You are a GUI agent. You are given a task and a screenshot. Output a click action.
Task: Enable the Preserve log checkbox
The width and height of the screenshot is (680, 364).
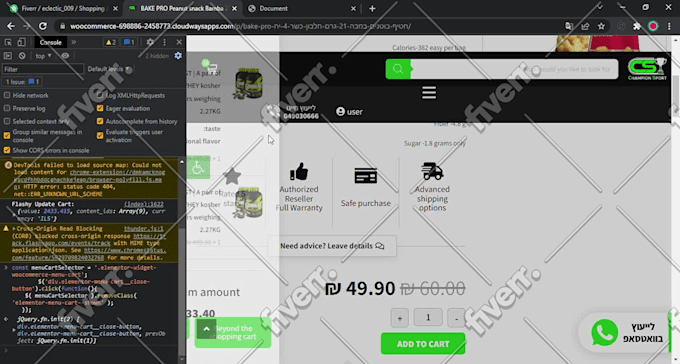[x=7, y=108]
